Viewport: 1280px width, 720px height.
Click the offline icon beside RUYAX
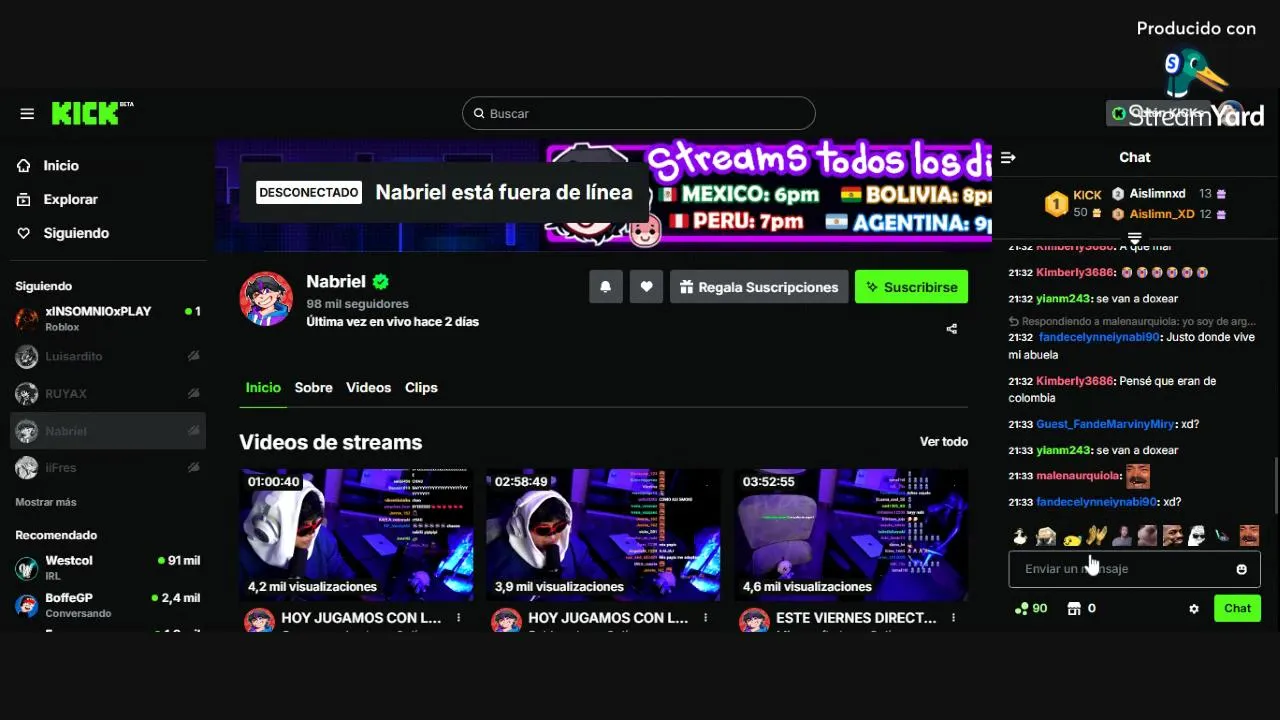[x=194, y=393]
